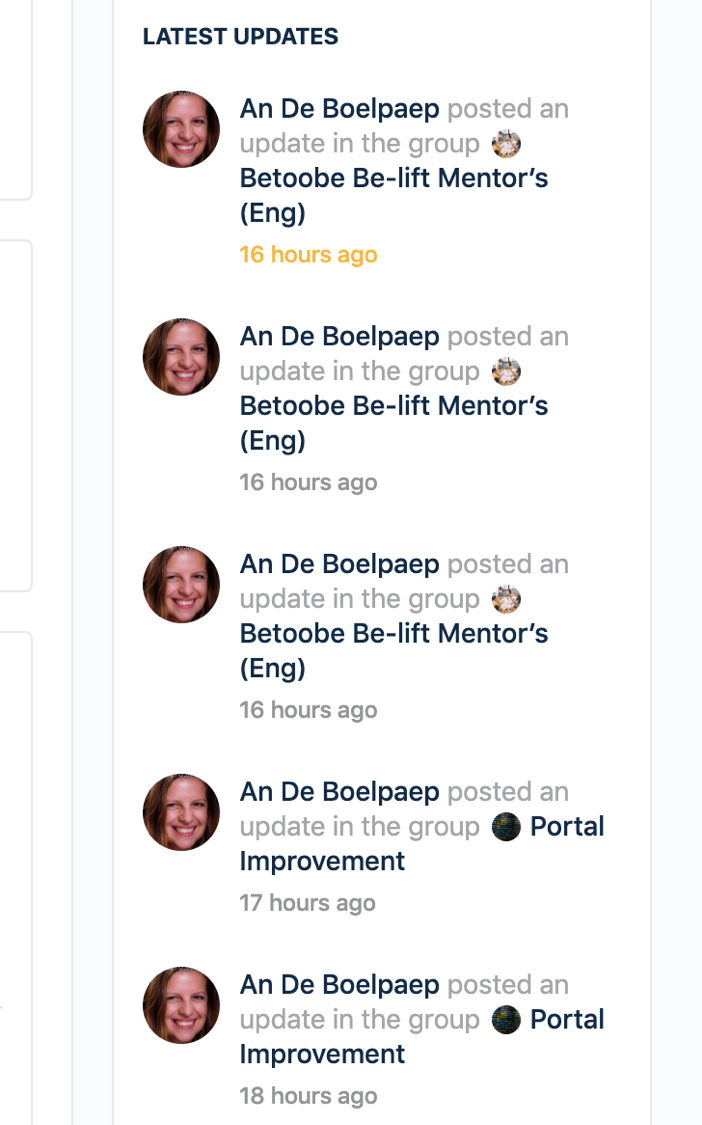Click grey 16 hours ago in second update

coord(309,482)
